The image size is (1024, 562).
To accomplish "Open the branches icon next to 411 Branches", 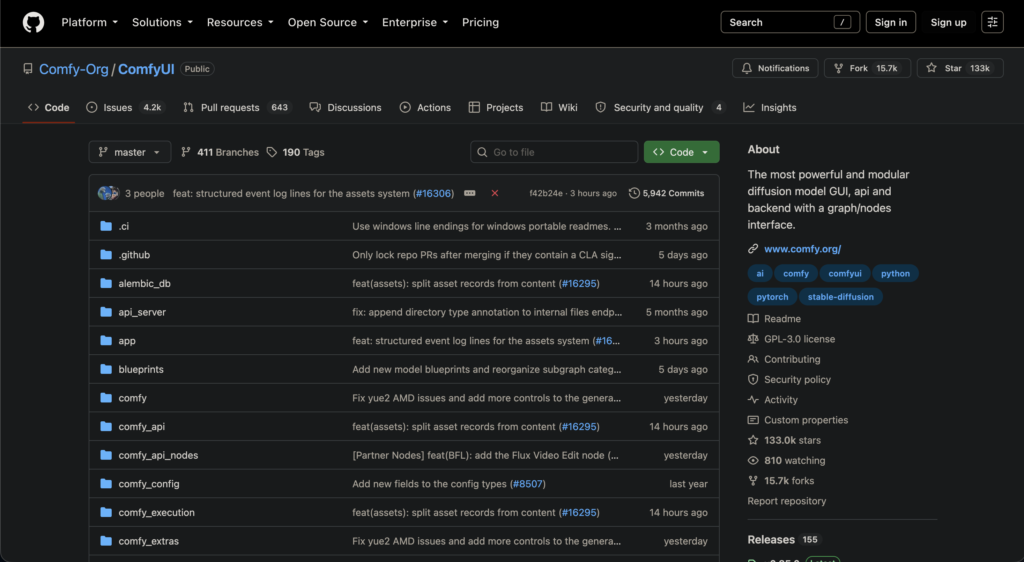I will click(x=185, y=152).
